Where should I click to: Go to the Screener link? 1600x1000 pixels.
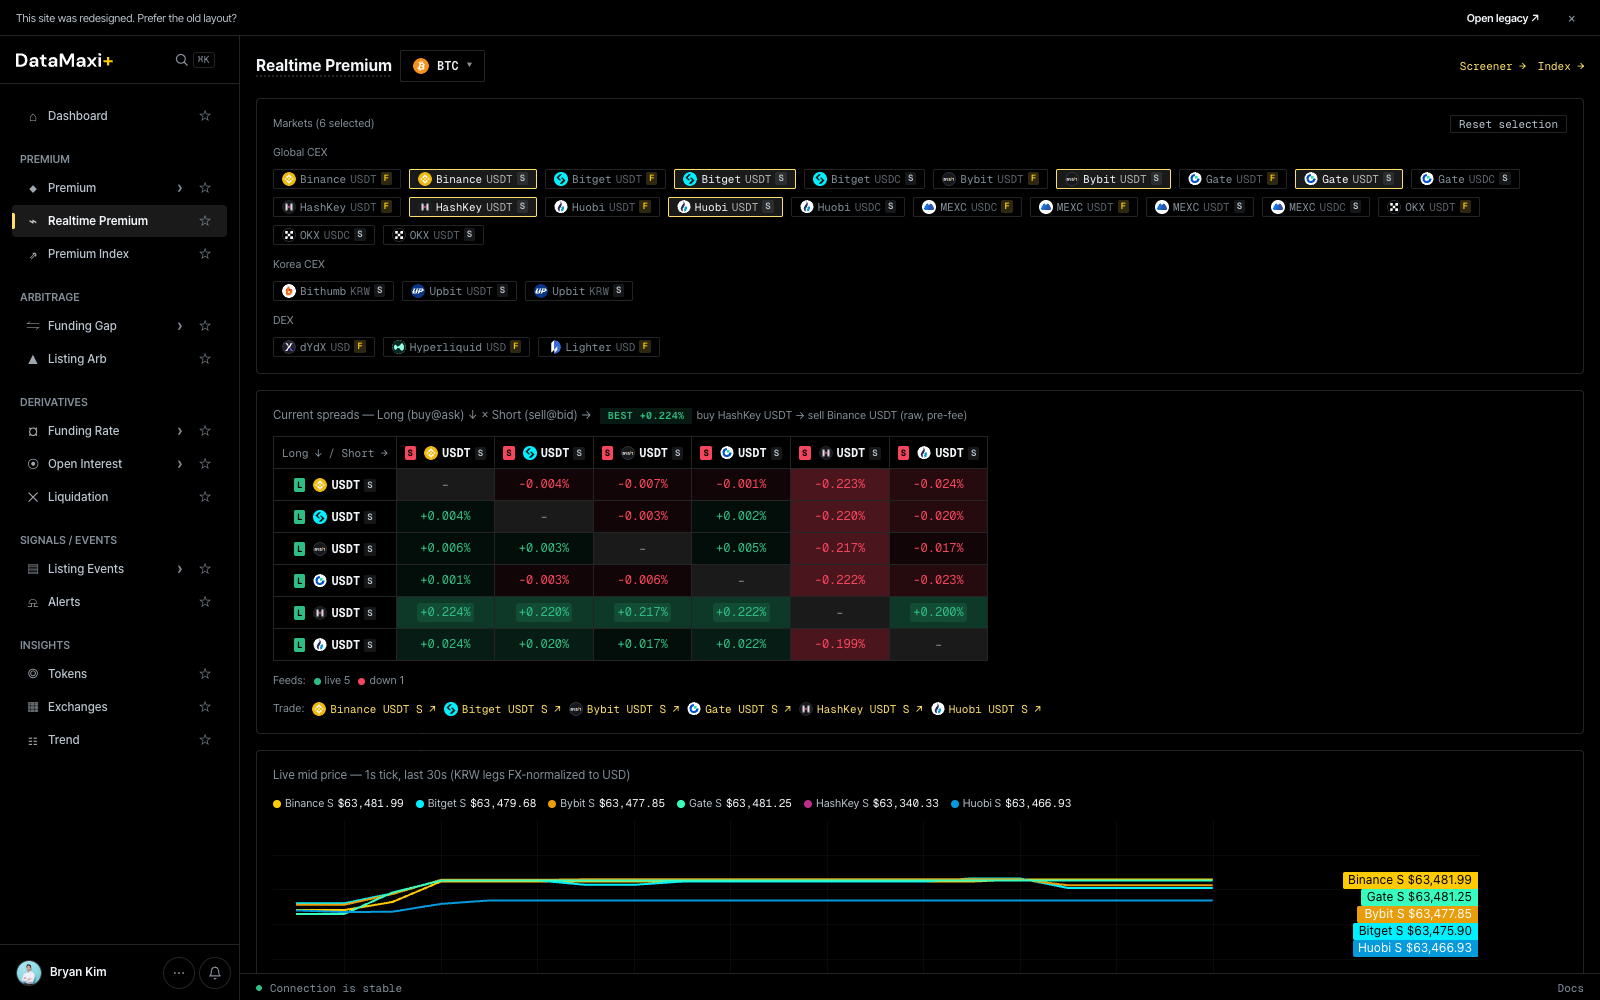1492,66
